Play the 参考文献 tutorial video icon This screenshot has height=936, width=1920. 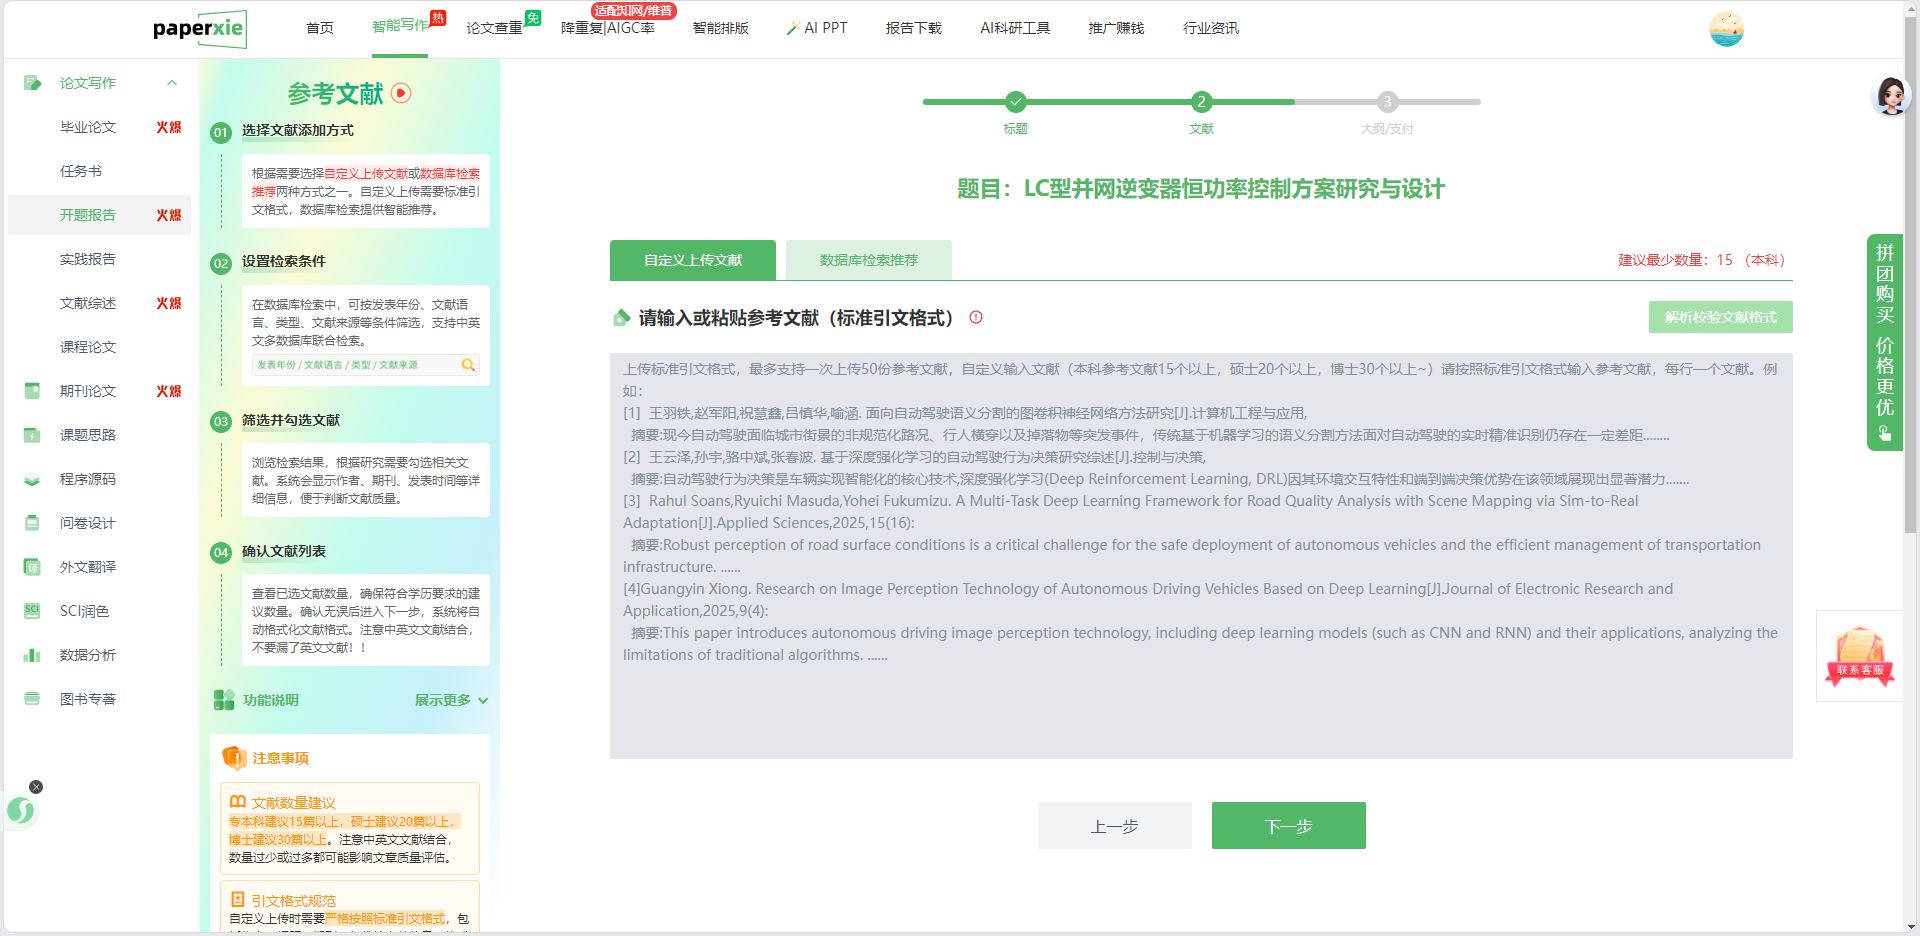pyautogui.click(x=401, y=93)
